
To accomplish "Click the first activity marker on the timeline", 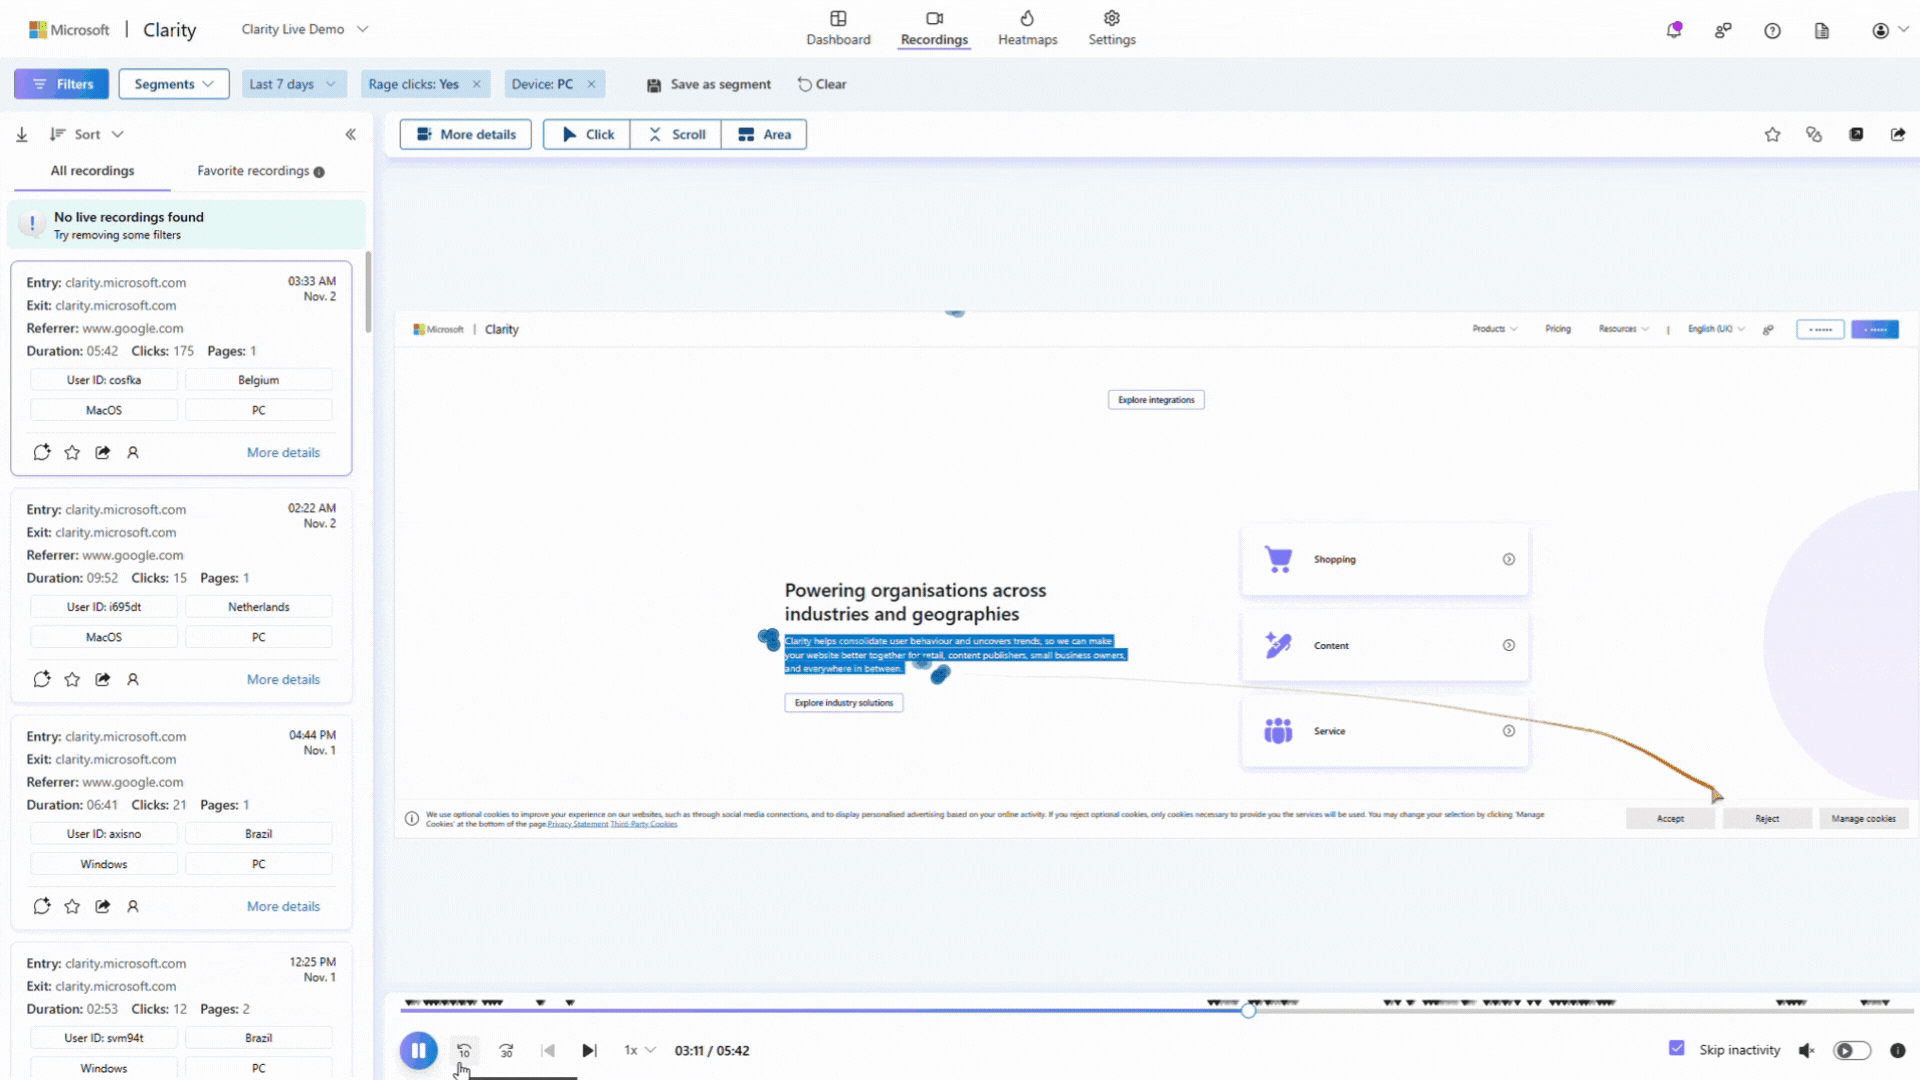I will click(x=408, y=1002).
